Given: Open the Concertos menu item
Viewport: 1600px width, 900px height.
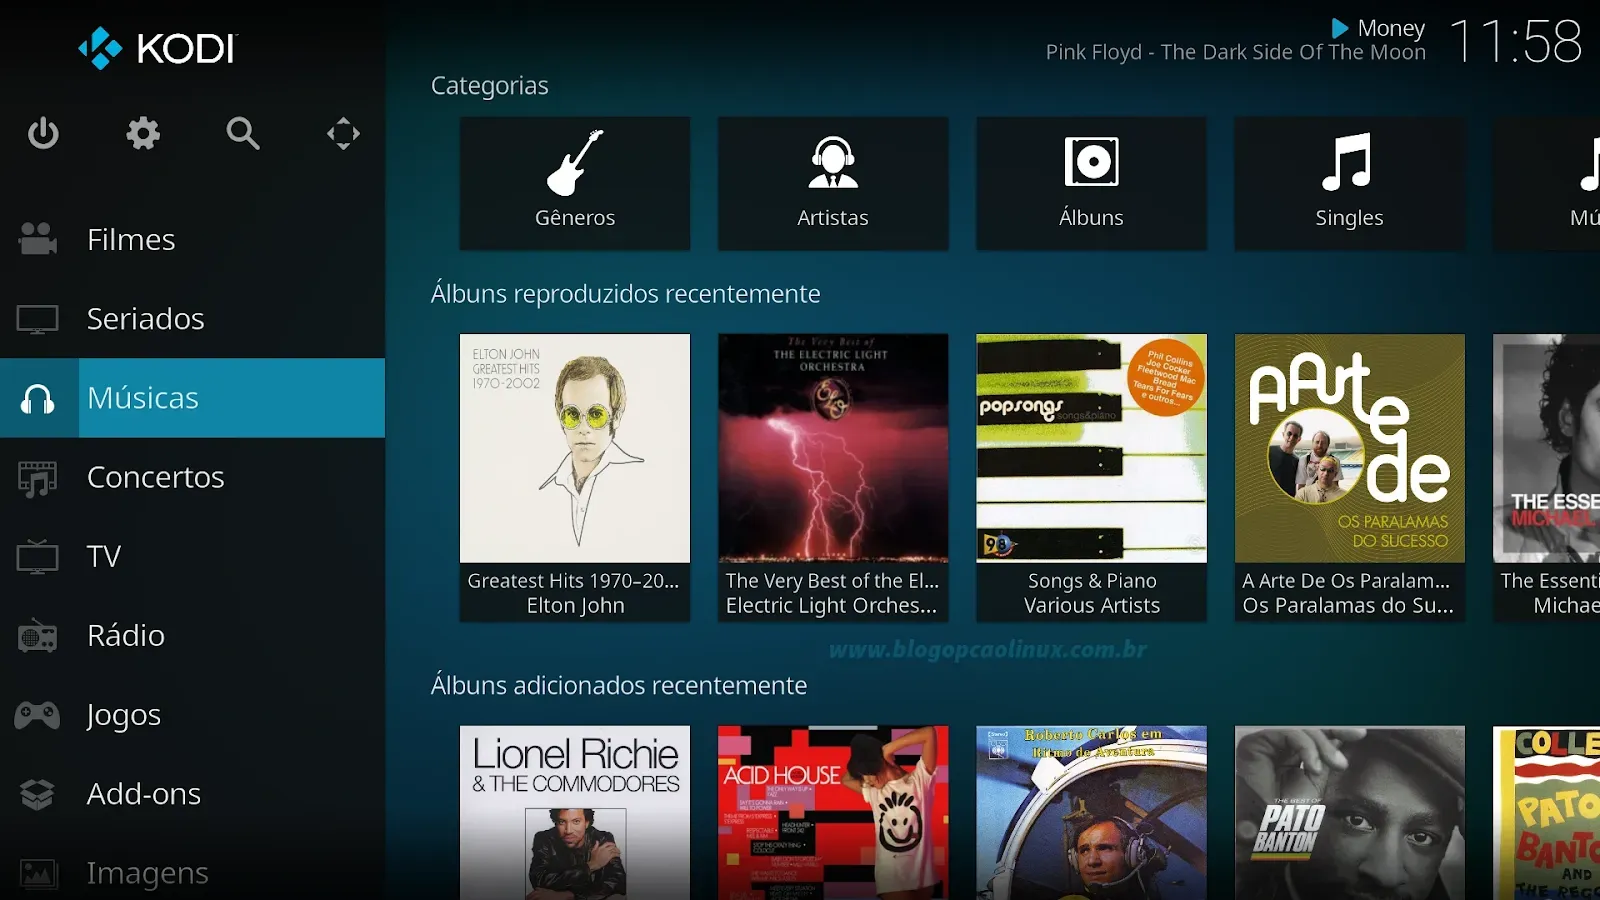Looking at the screenshot, I should (192, 477).
